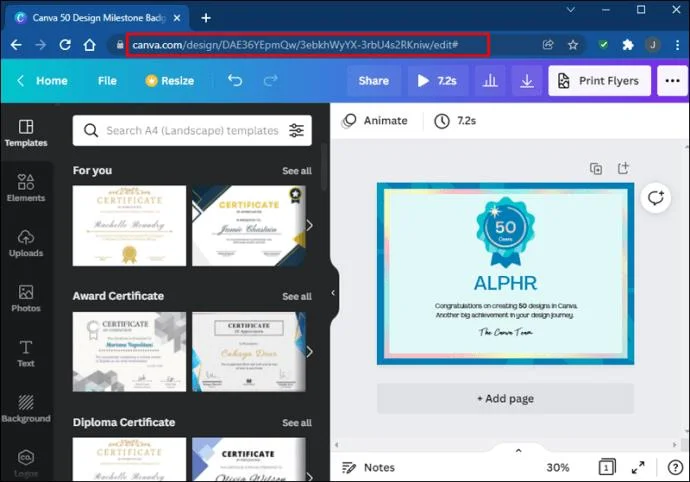Select the gray cubes award certificate template
Viewport: 690px width, 482px height.
[129, 352]
